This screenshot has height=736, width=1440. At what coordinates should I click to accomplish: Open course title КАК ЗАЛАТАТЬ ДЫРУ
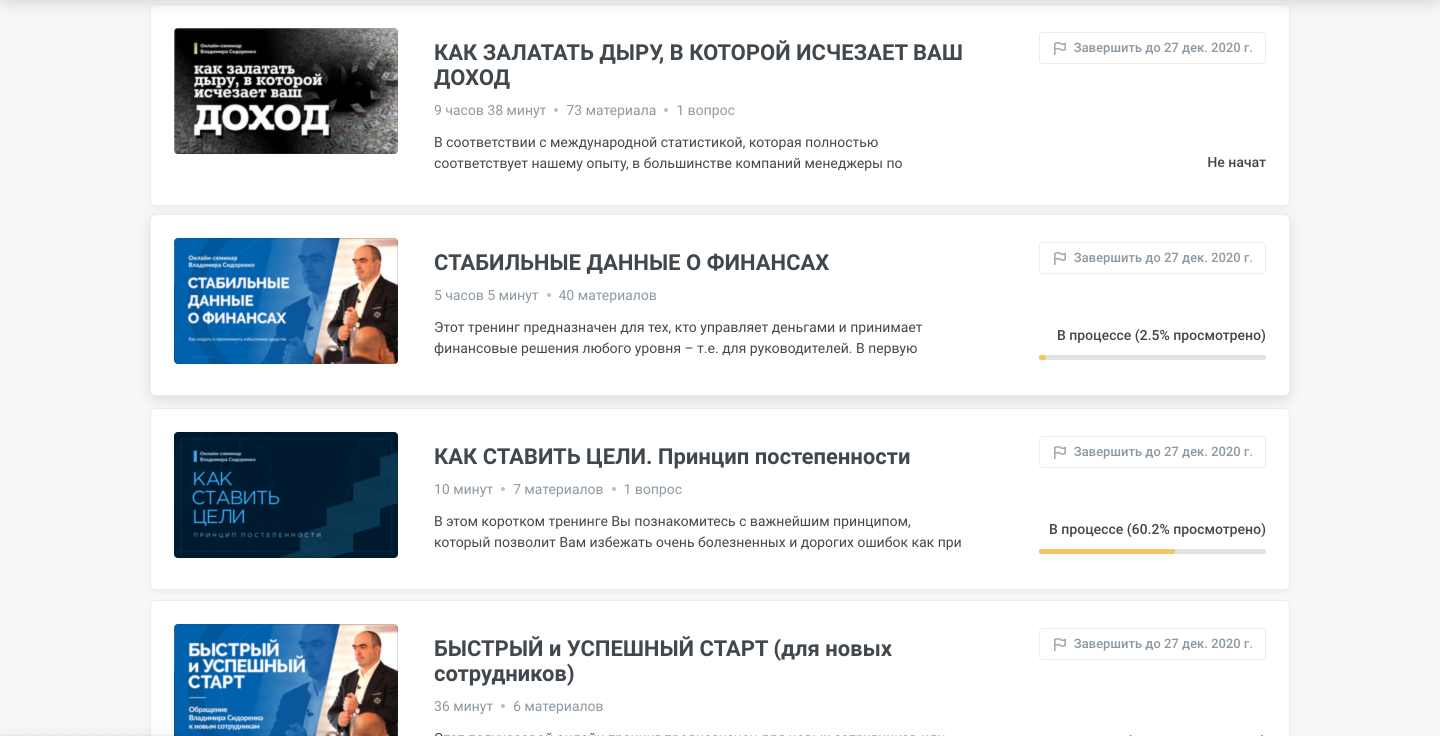(698, 65)
